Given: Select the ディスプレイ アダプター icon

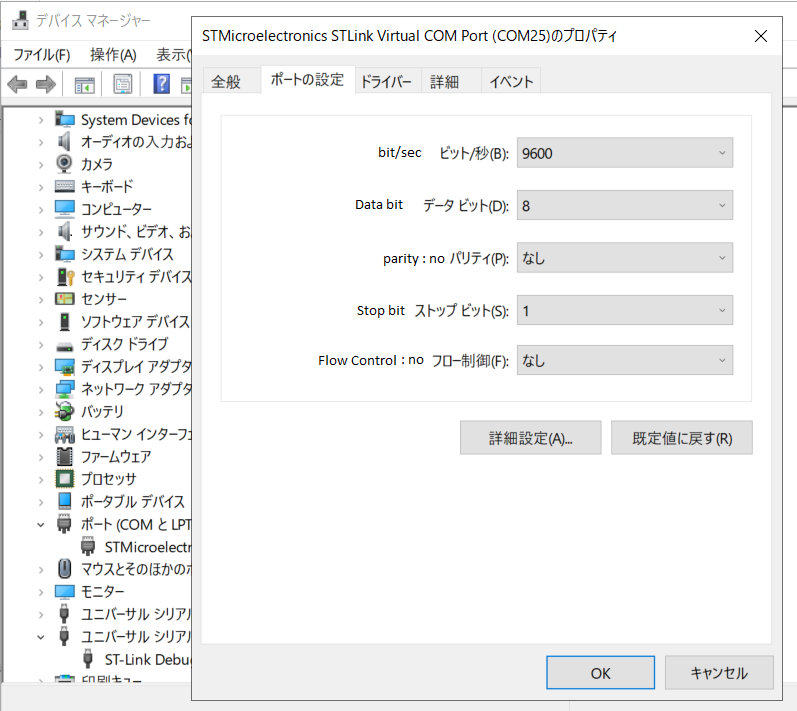Looking at the screenshot, I should [x=65, y=366].
